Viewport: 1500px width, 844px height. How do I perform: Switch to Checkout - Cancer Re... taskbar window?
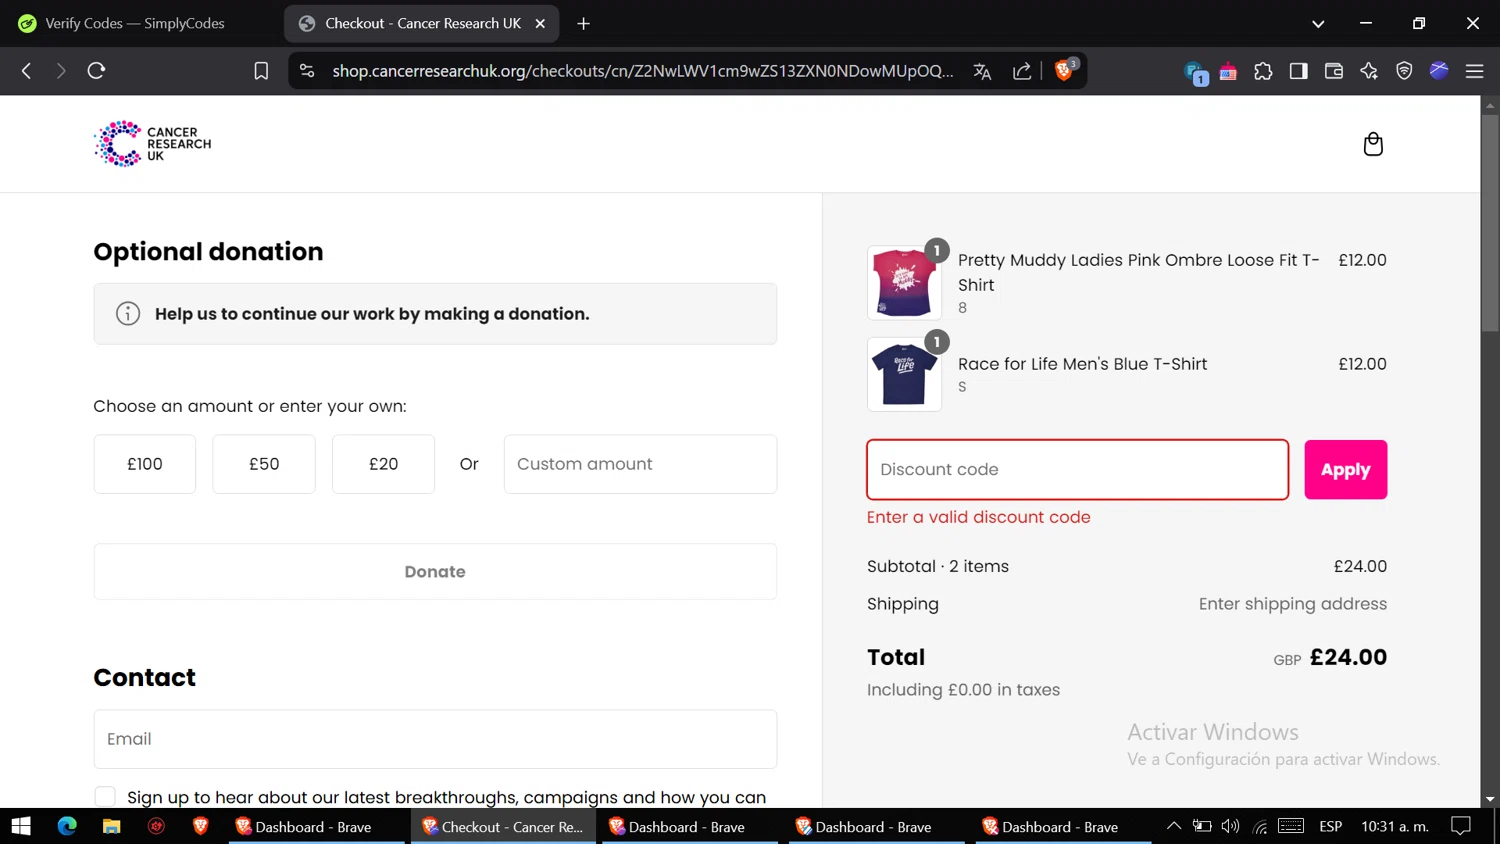pos(503,827)
